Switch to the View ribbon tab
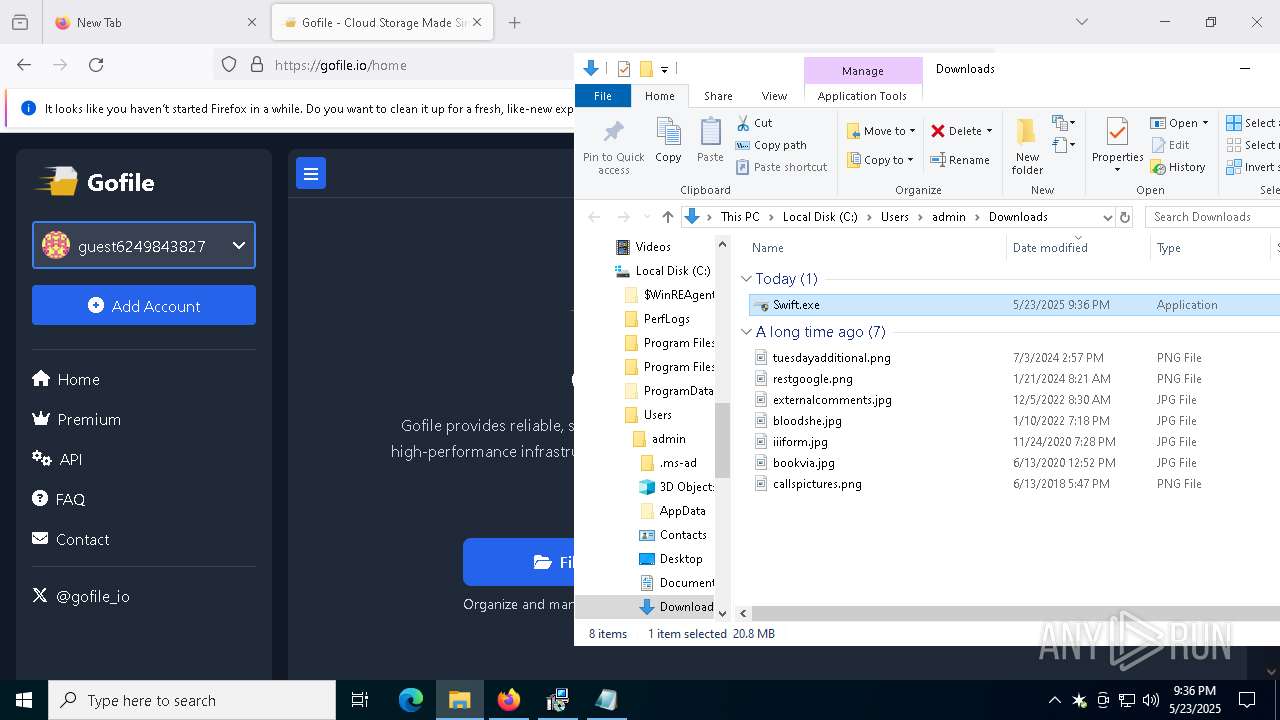The image size is (1280, 720). coord(774,96)
